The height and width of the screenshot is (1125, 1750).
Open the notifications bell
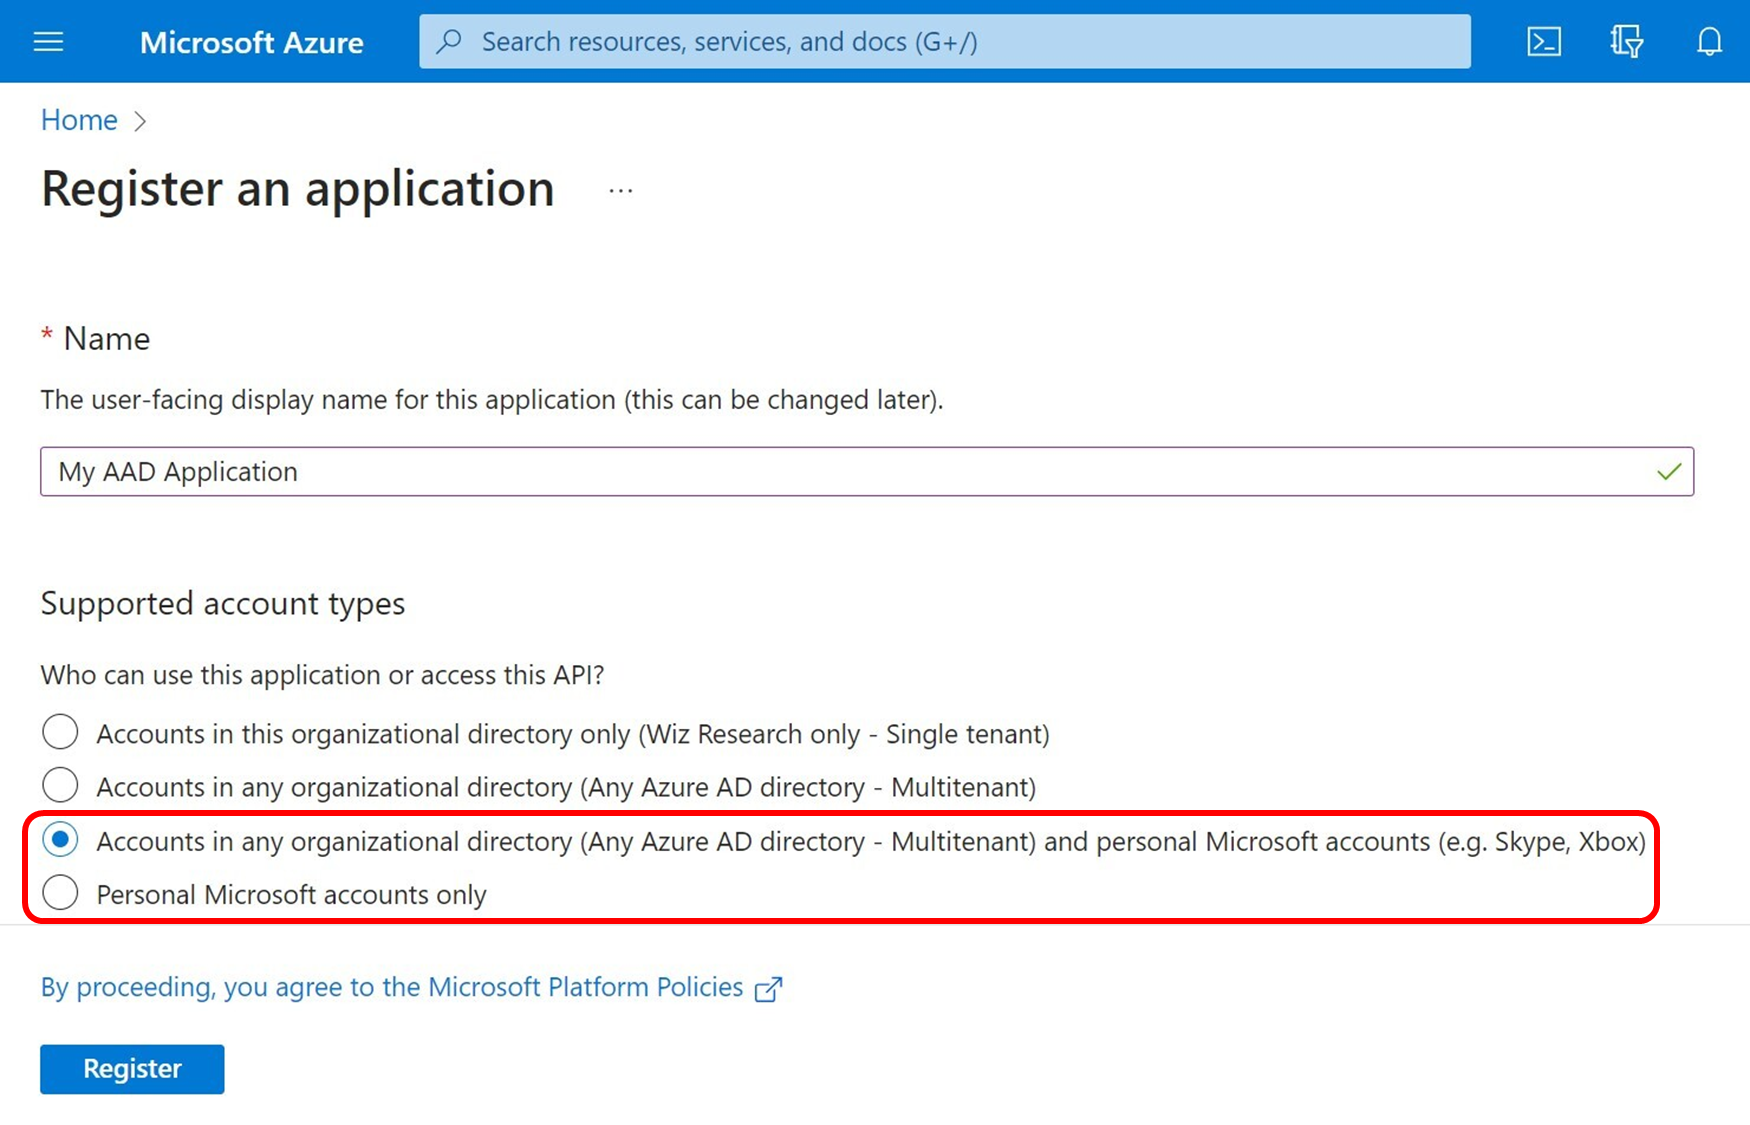(1709, 41)
